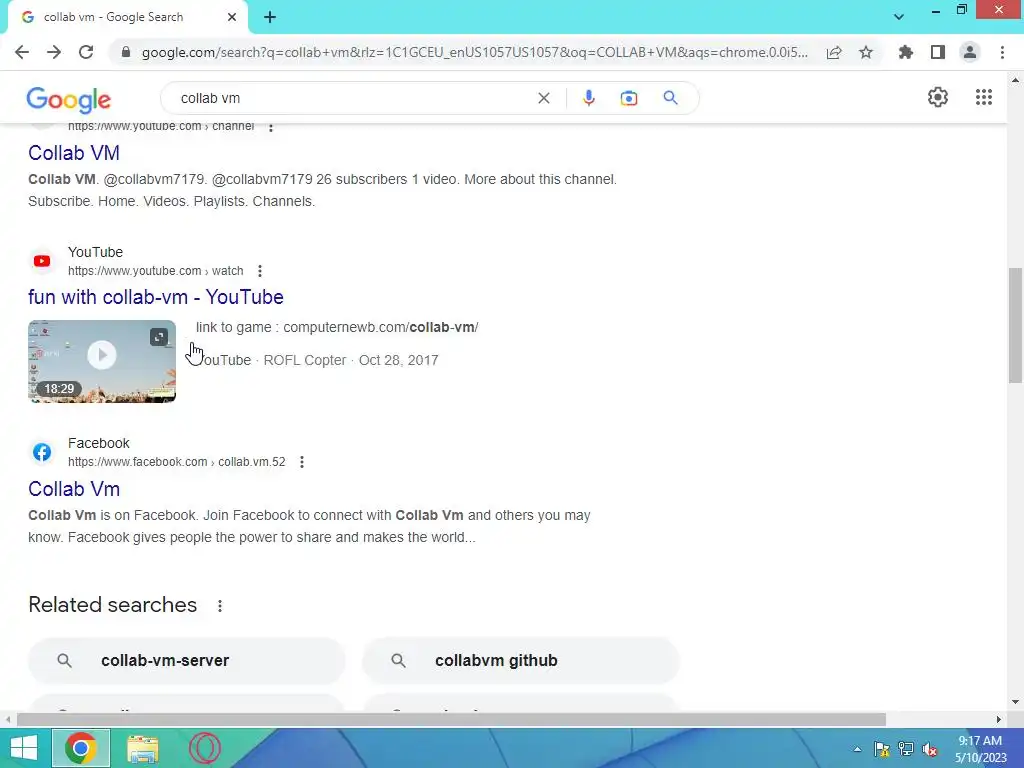Toggle Chrome side panel
Screen dimensions: 1024x768
(x=938, y=52)
